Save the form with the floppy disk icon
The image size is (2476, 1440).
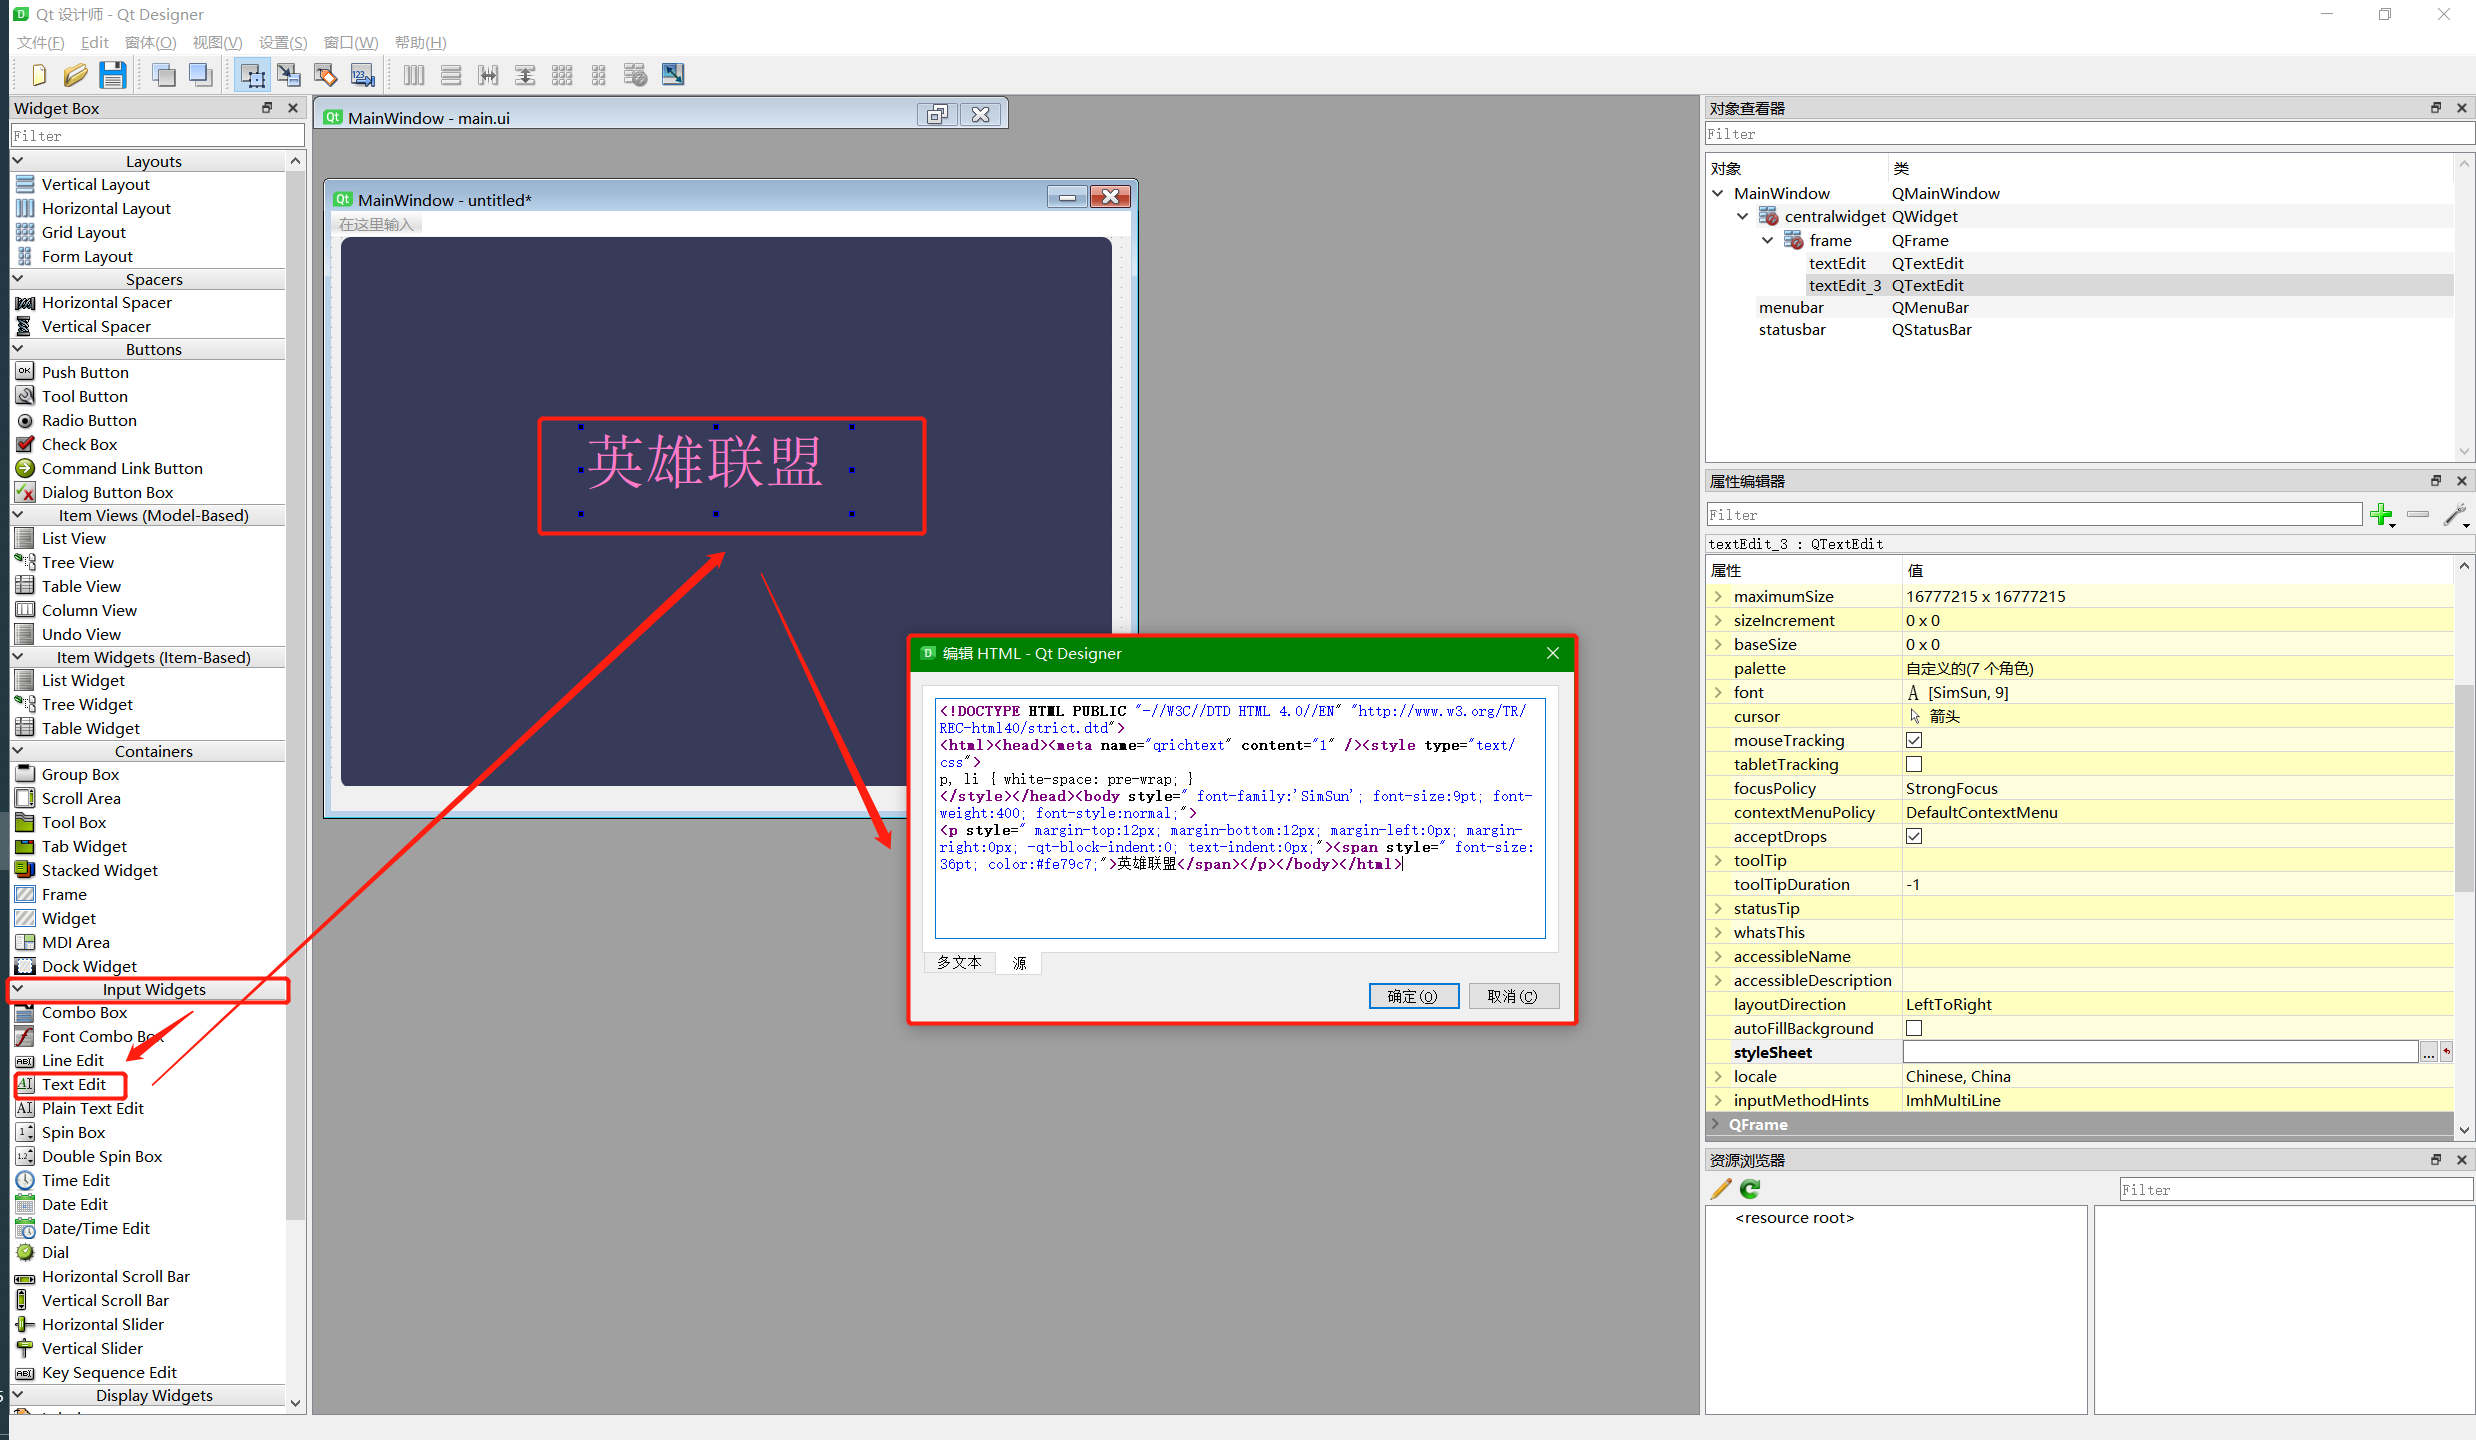click(113, 74)
